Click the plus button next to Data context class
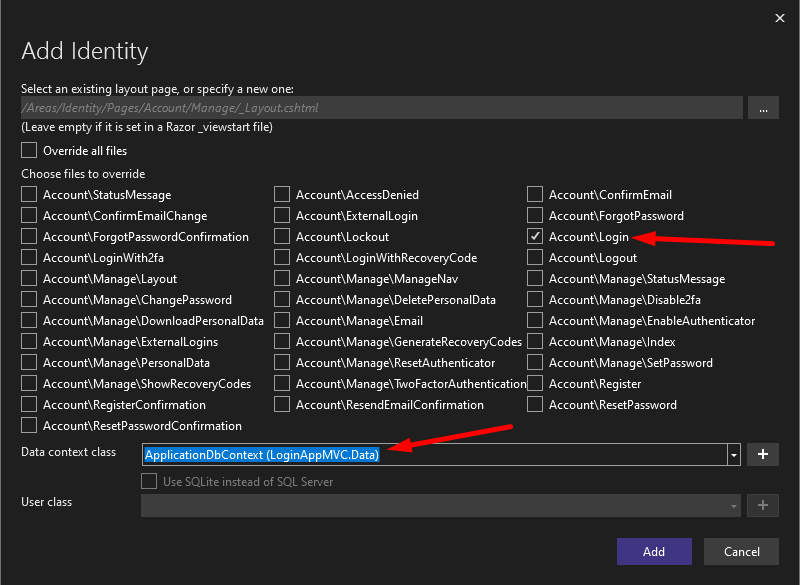The width and height of the screenshot is (800, 585). (763, 454)
